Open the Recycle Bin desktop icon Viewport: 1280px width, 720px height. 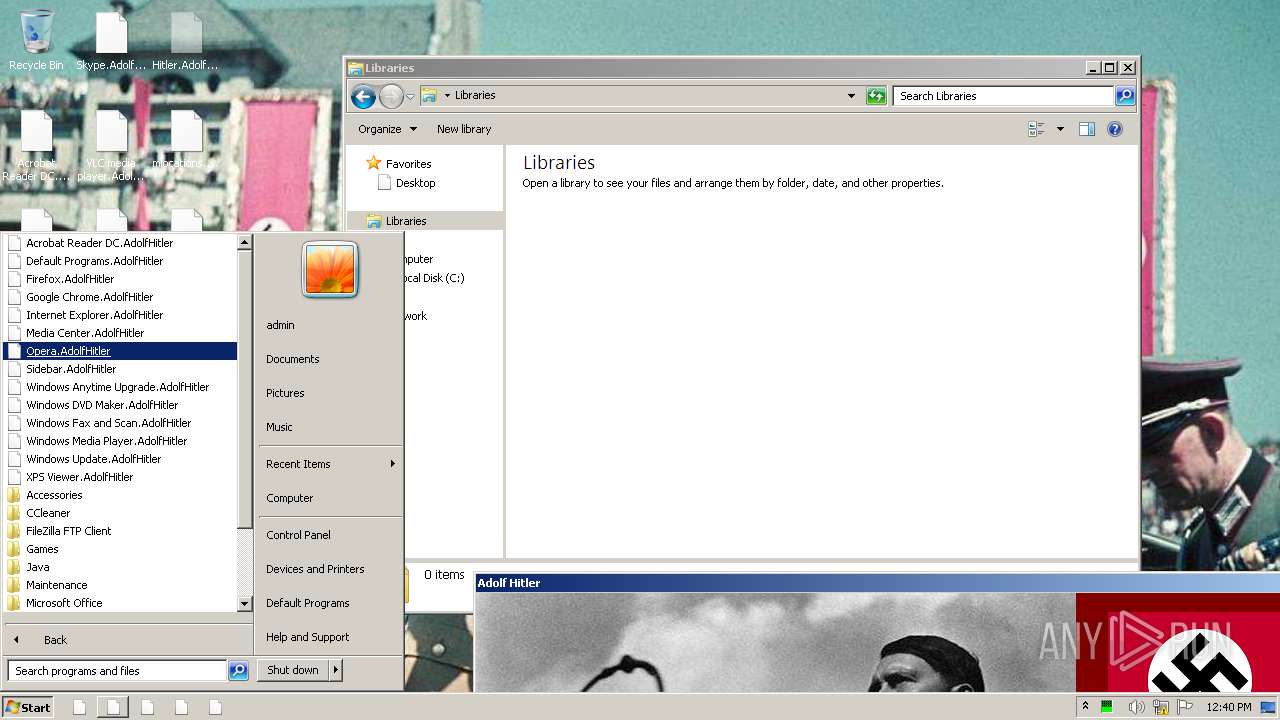point(36,40)
